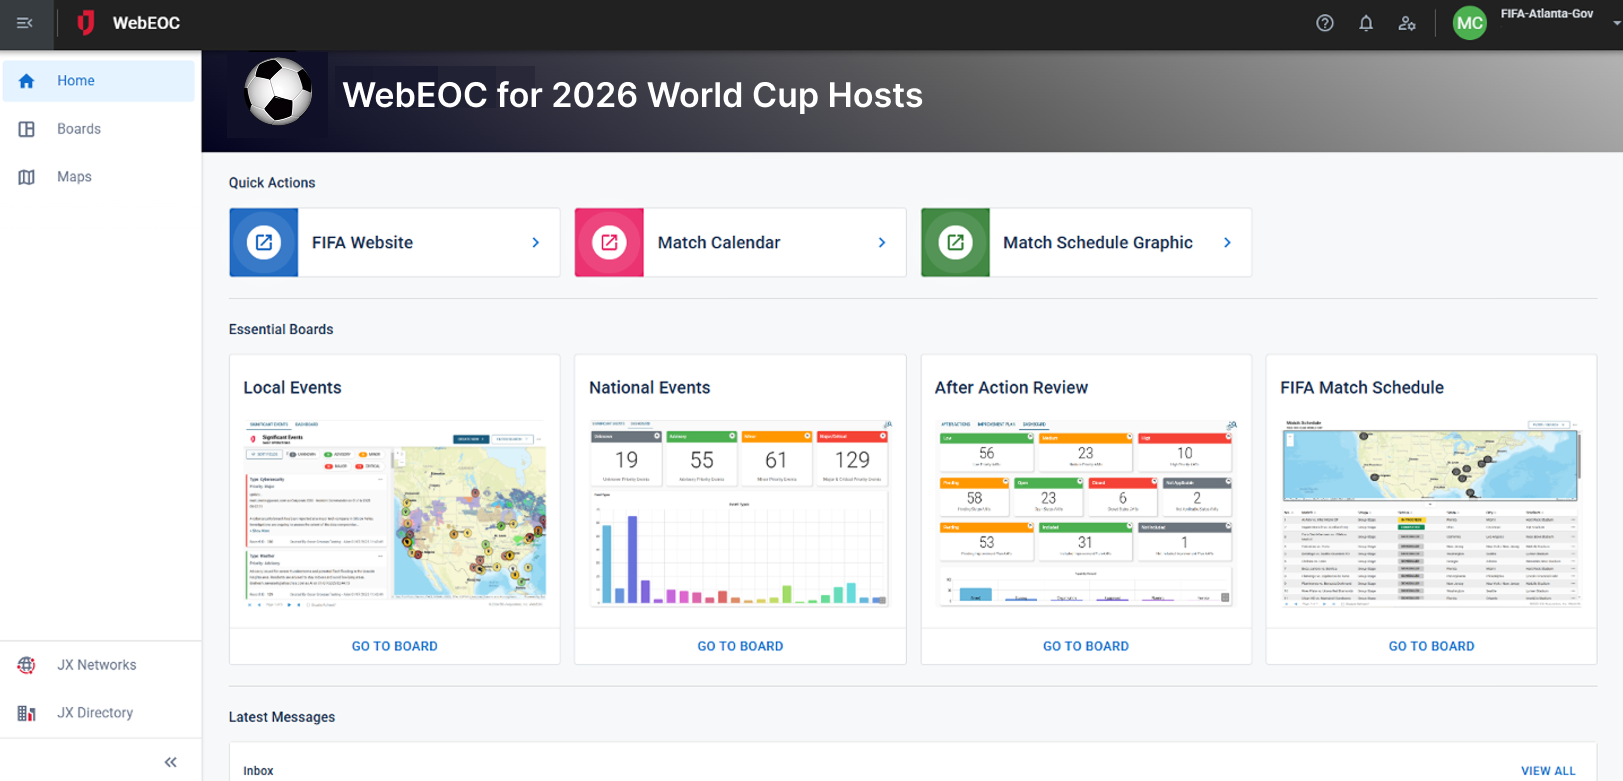Screen dimensions: 1623x781
Task: Open the help question mark icon
Action: coord(1325,23)
